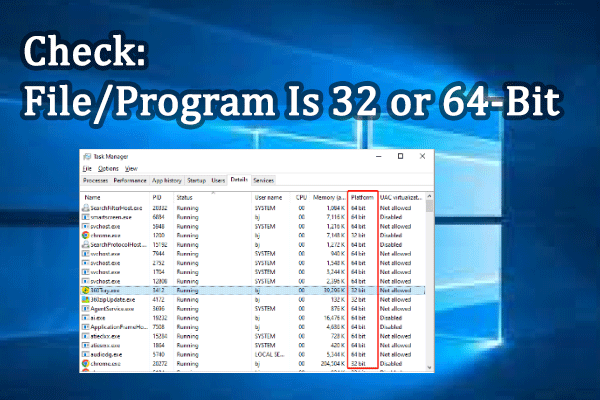Click the SYSTEM user cell for SearchFilterHost.exe
The image size is (600, 400).
[265, 208]
